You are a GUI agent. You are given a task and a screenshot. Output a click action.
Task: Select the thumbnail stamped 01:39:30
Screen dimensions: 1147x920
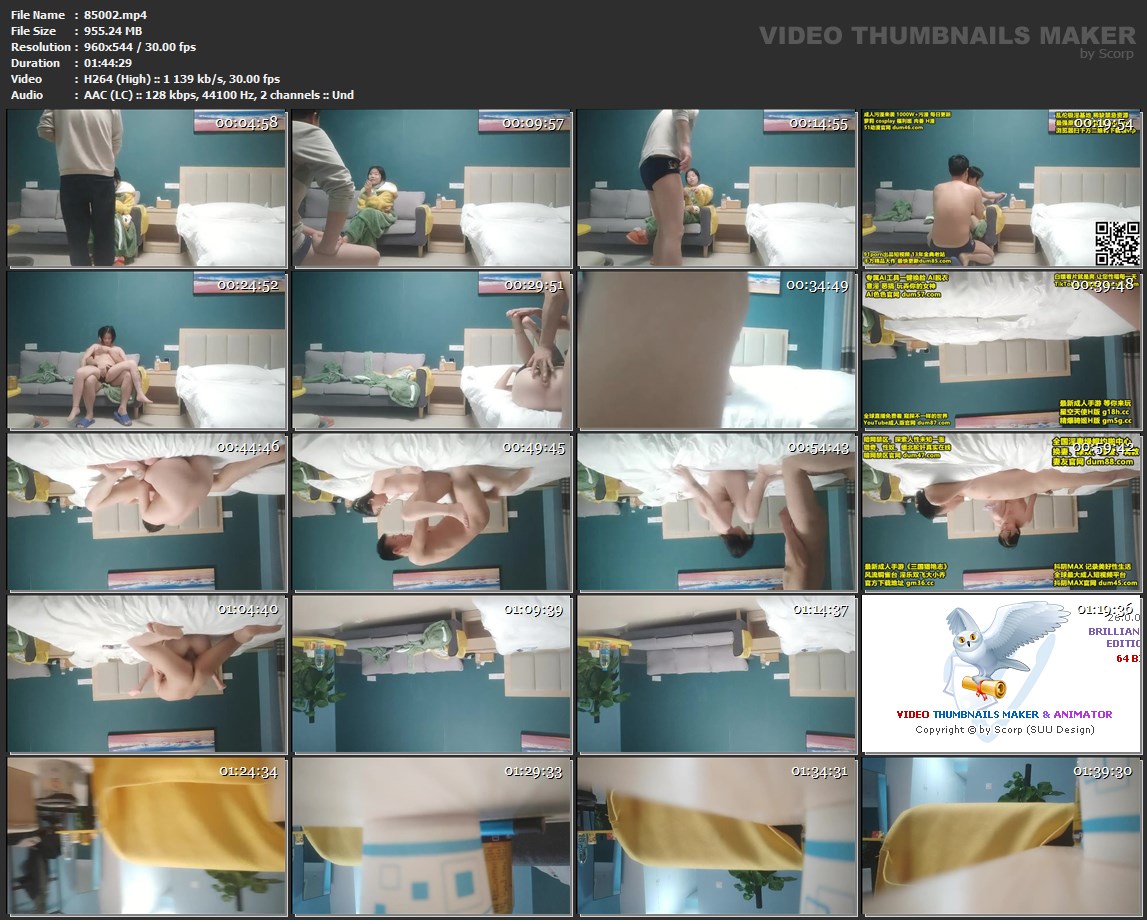click(1001, 836)
